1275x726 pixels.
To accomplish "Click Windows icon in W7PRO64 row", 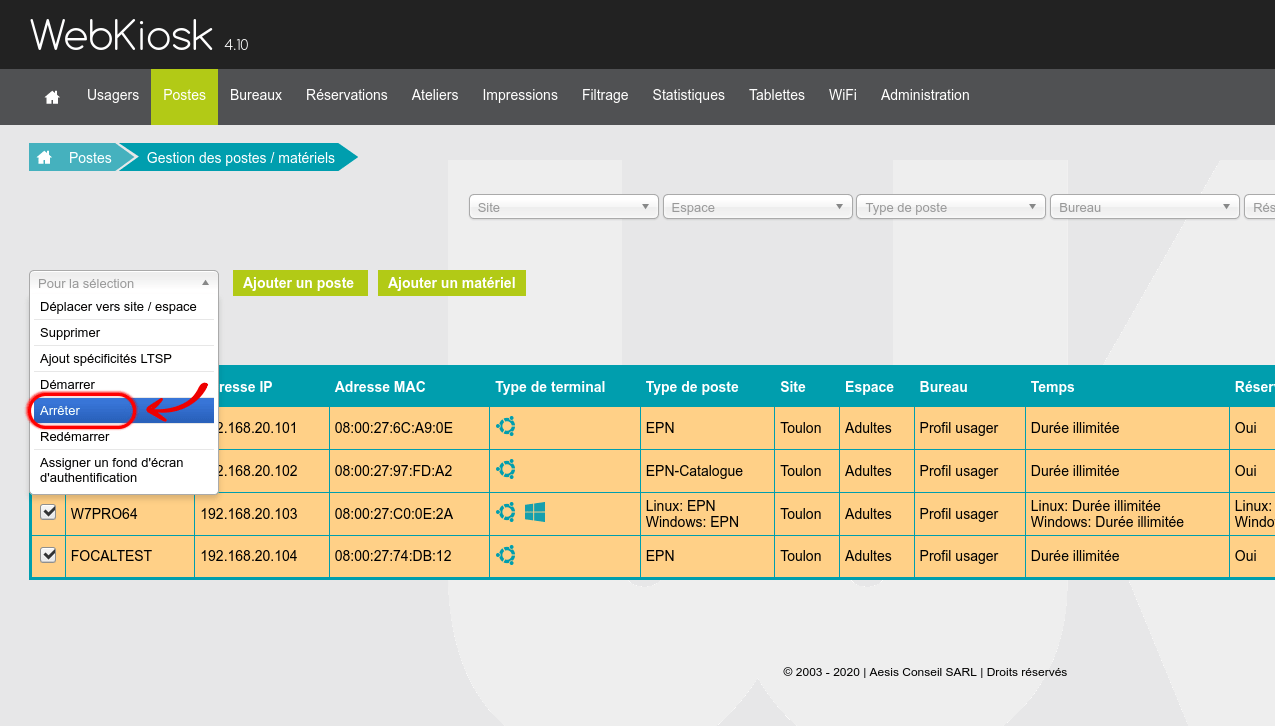I will tap(535, 512).
